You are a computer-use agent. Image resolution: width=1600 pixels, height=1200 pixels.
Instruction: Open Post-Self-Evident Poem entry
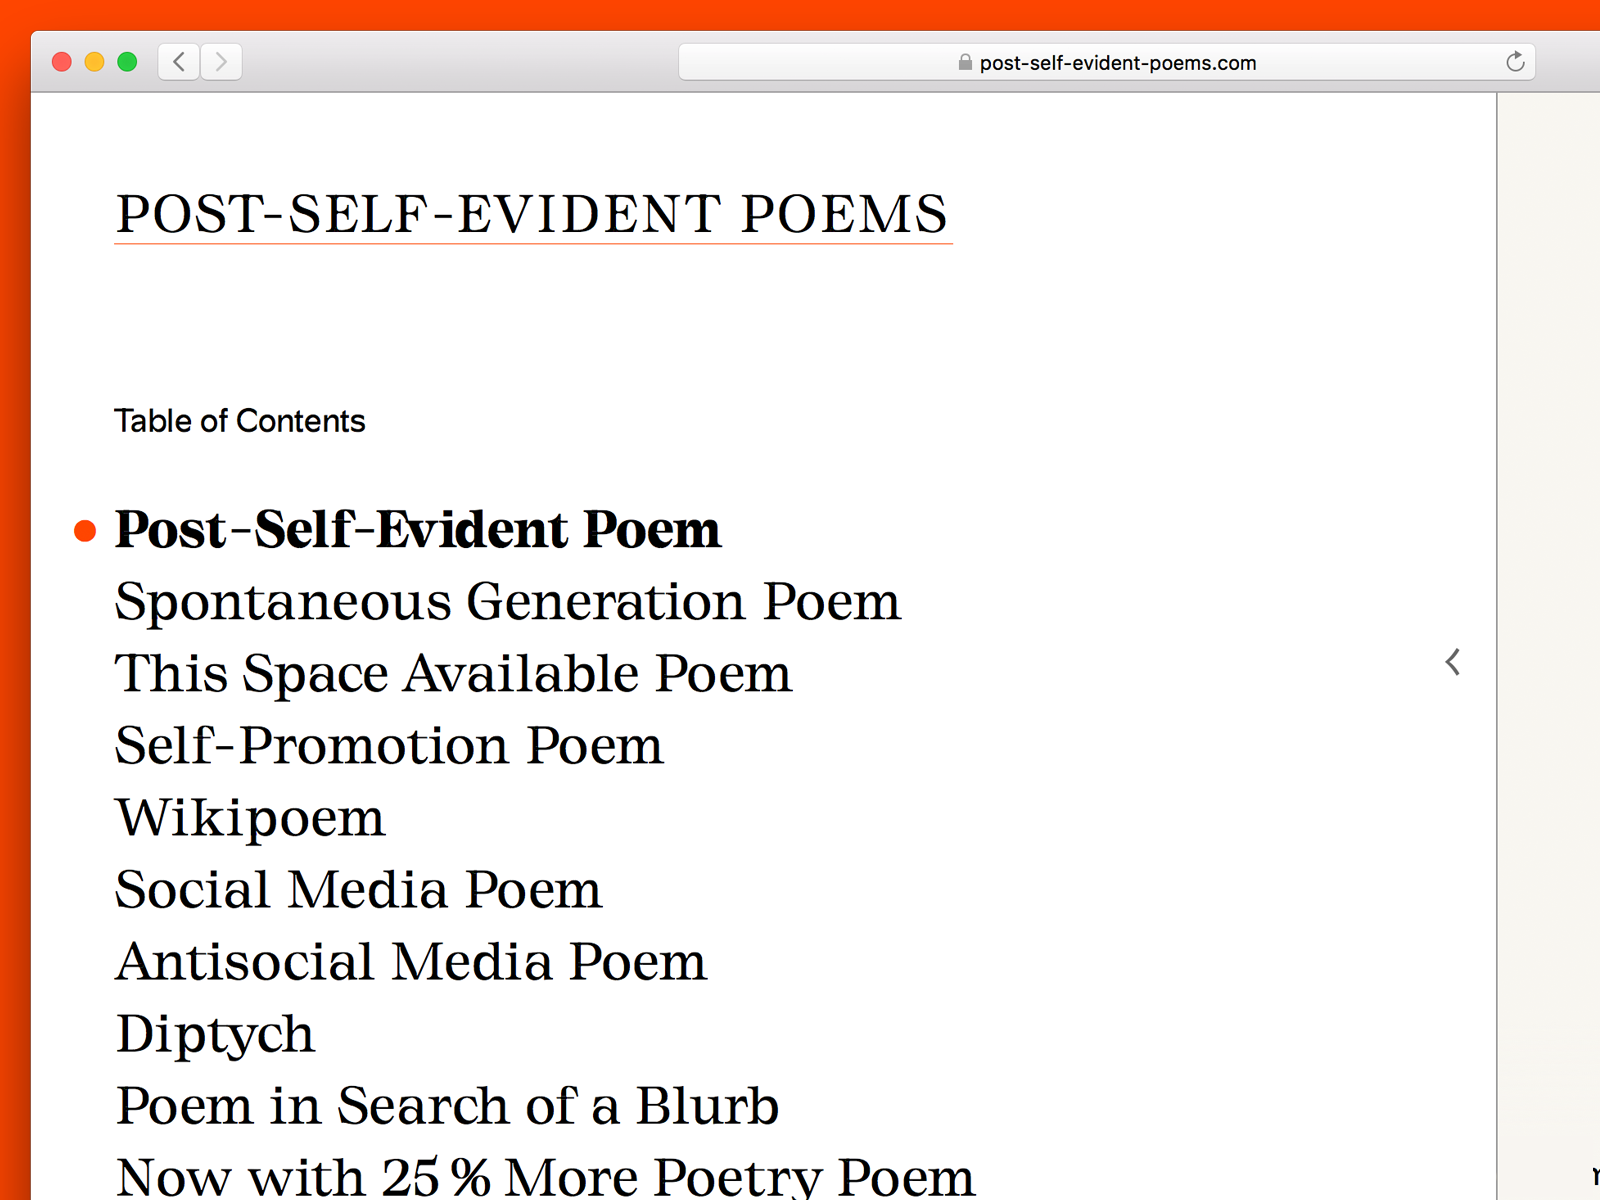[x=417, y=530]
